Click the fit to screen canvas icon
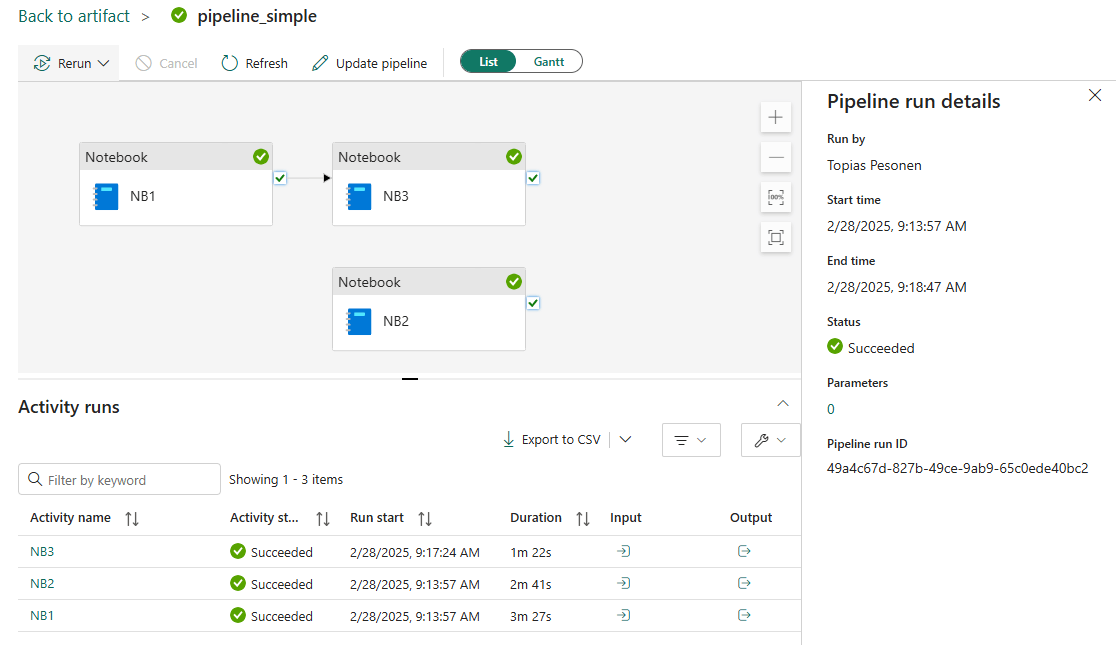The image size is (1120, 645). pos(775,237)
